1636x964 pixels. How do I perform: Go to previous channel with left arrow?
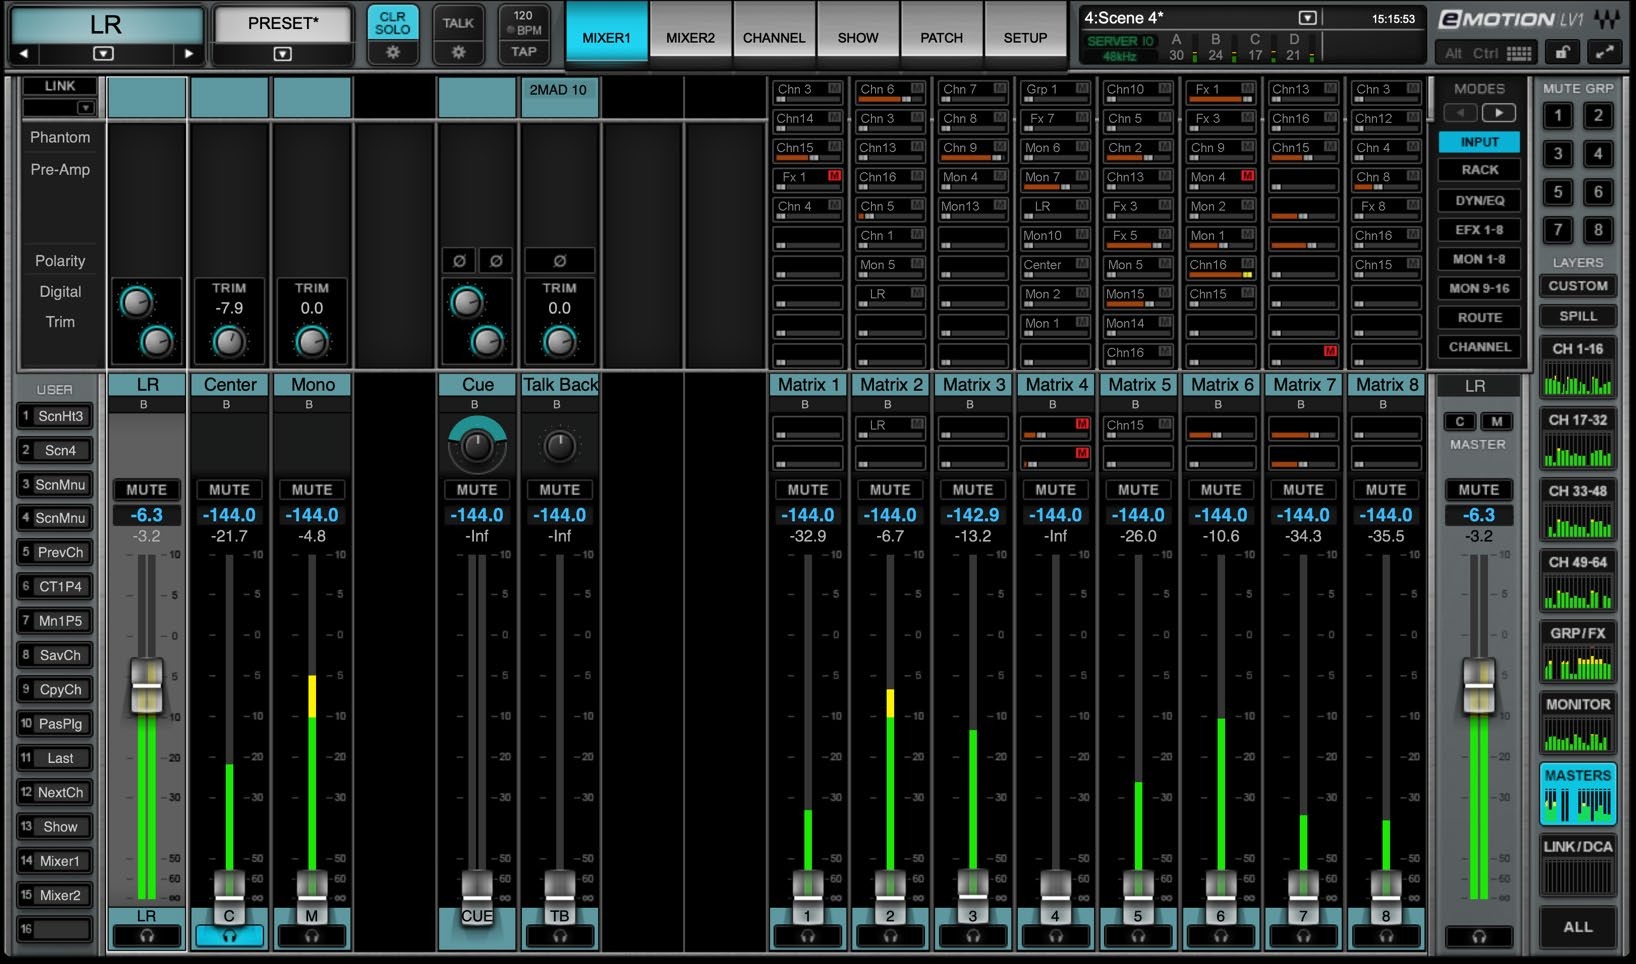[x=24, y=54]
